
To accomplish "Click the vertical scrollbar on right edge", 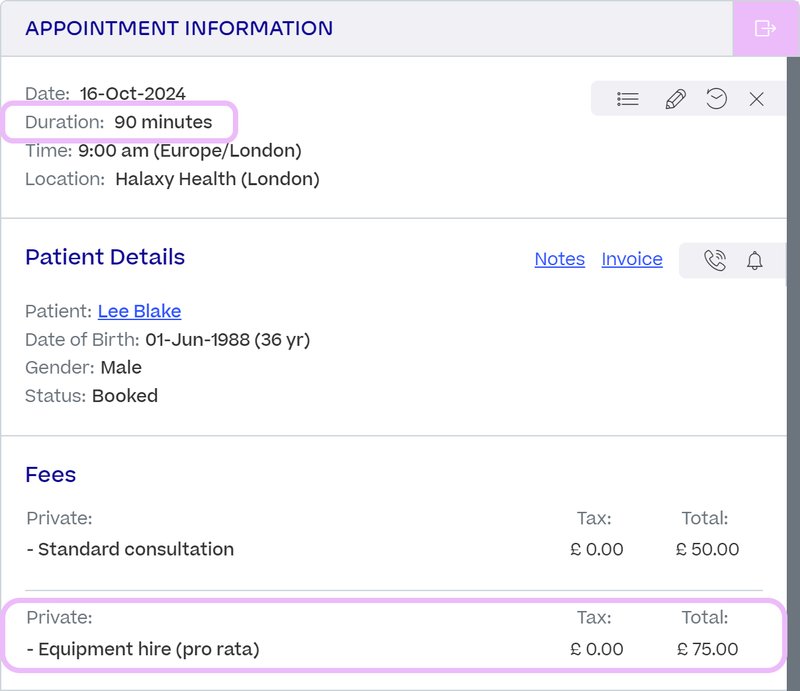I will click(x=793, y=373).
